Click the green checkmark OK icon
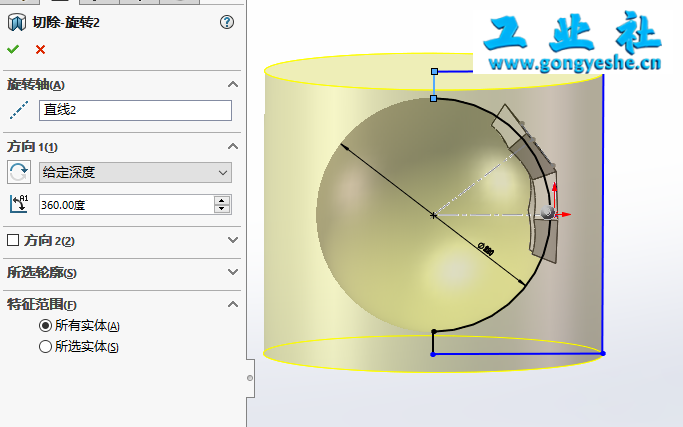The width and height of the screenshot is (683, 427). click(13, 49)
